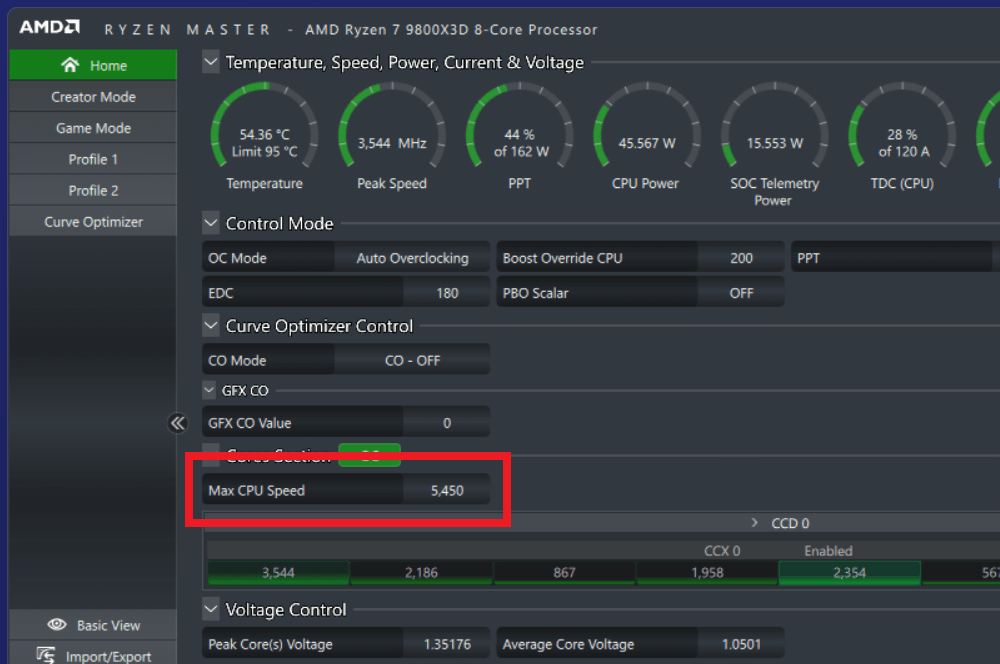Collapse Temperature, Speed, Power section
This screenshot has width=1000, height=664.
[x=210, y=62]
